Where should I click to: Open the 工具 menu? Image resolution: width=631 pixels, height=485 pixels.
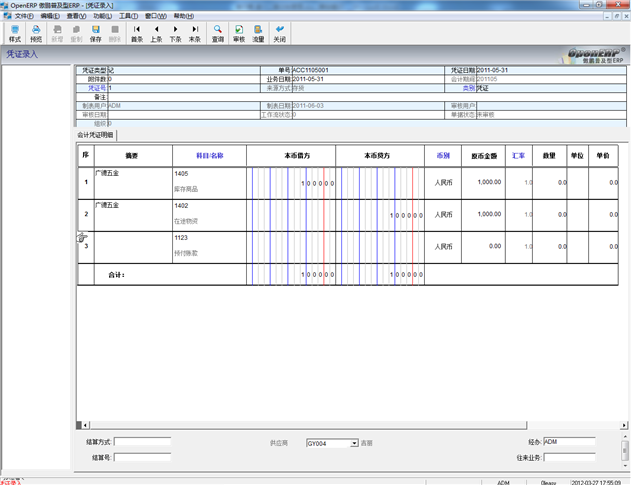[128, 16]
